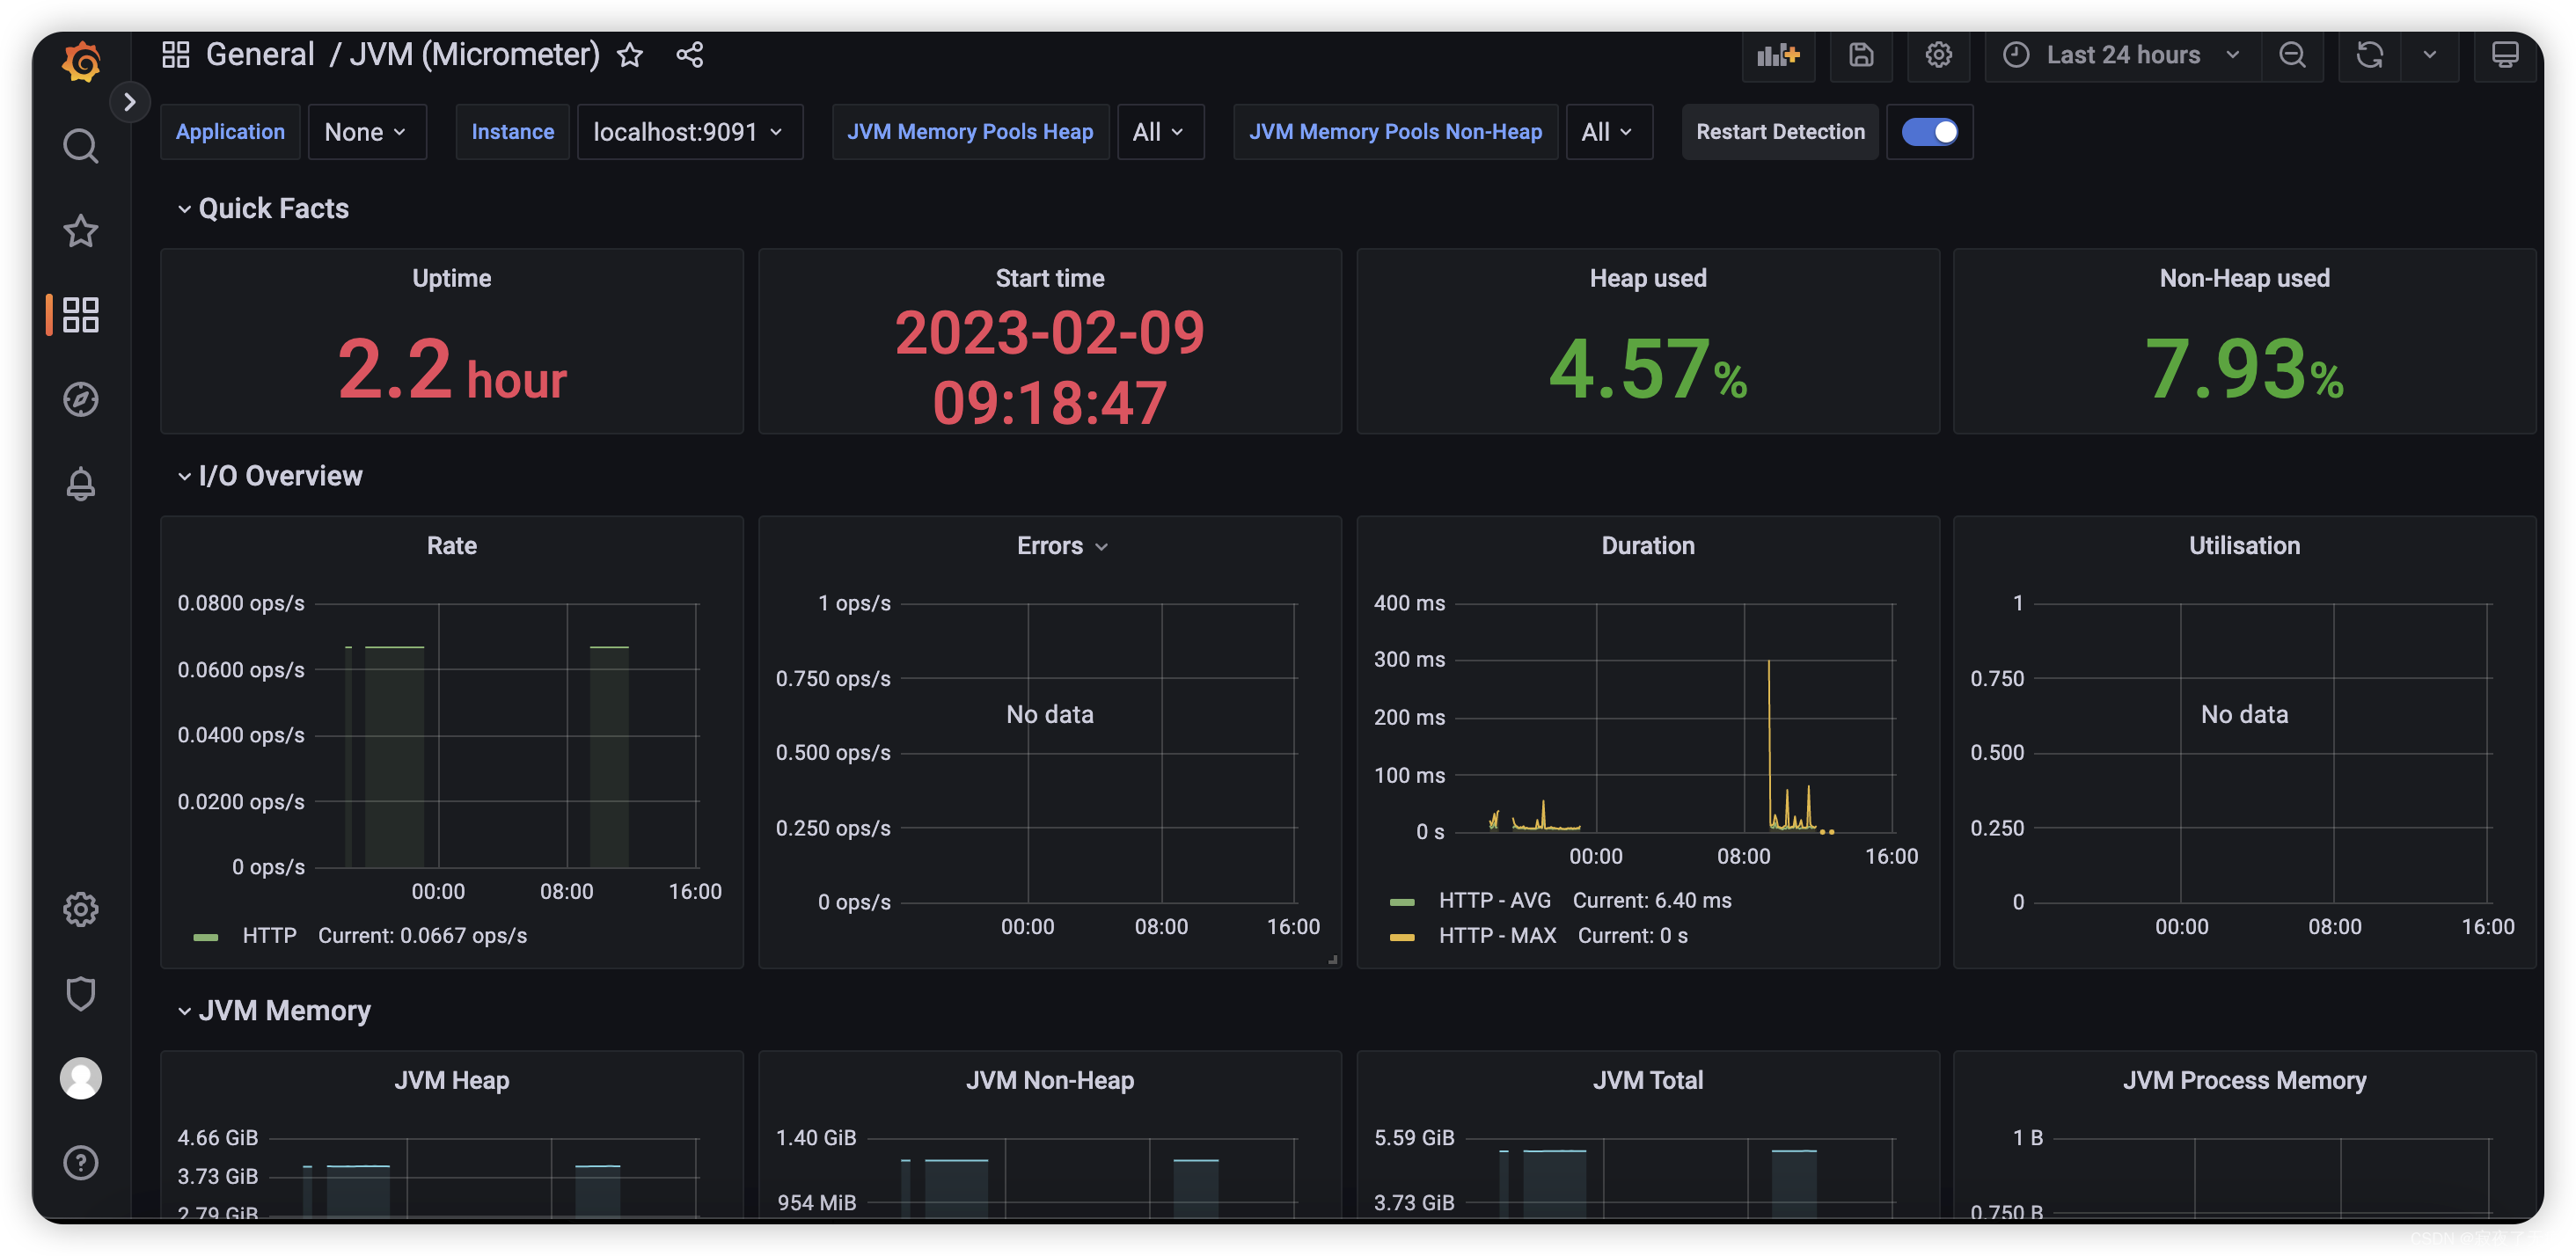Open the Help question mark icon
Viewport: 2576px width, 1256px height.
pos(81,1162)
